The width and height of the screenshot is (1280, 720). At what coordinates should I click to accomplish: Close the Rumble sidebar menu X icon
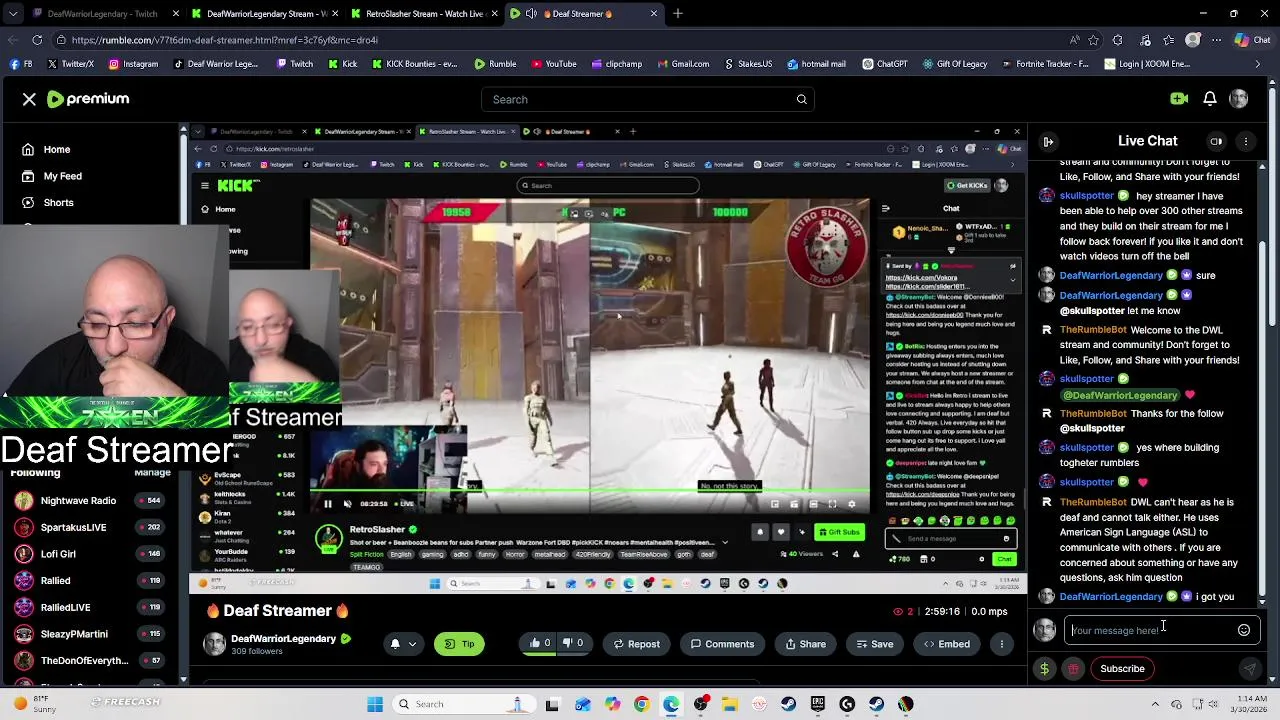[29, 99]
